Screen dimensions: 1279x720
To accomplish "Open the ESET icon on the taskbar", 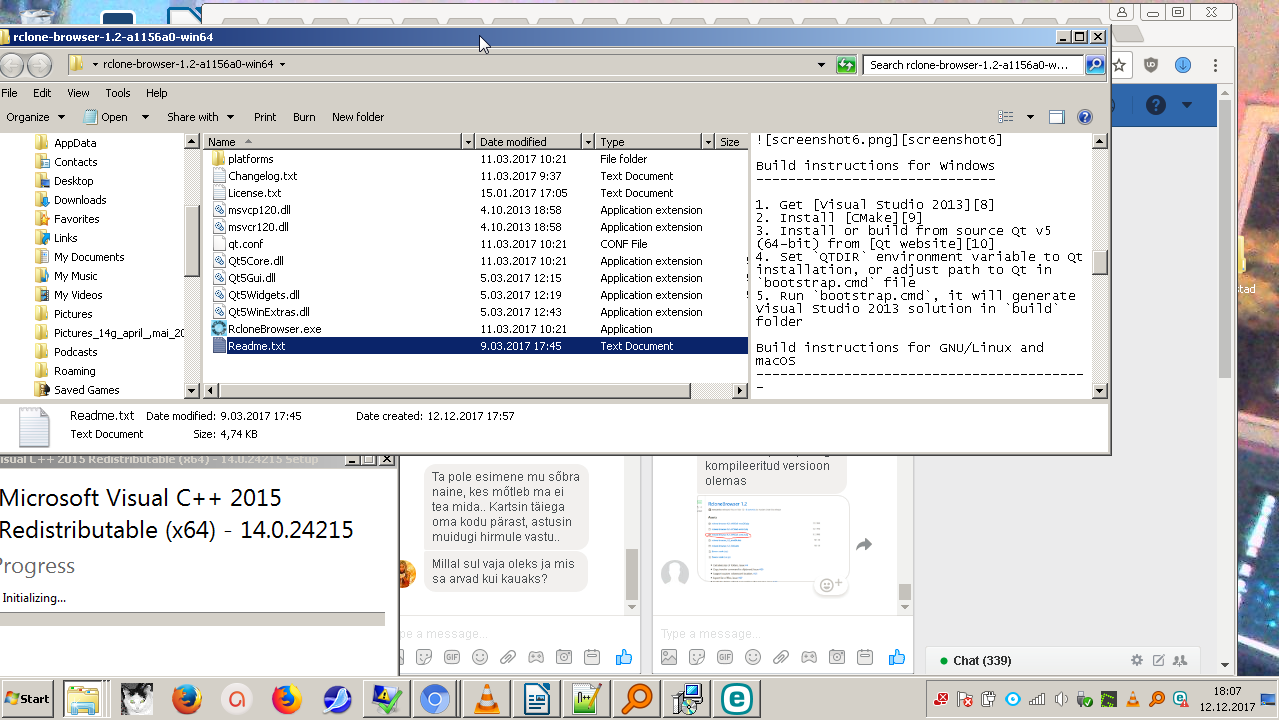I will point(737,699).
